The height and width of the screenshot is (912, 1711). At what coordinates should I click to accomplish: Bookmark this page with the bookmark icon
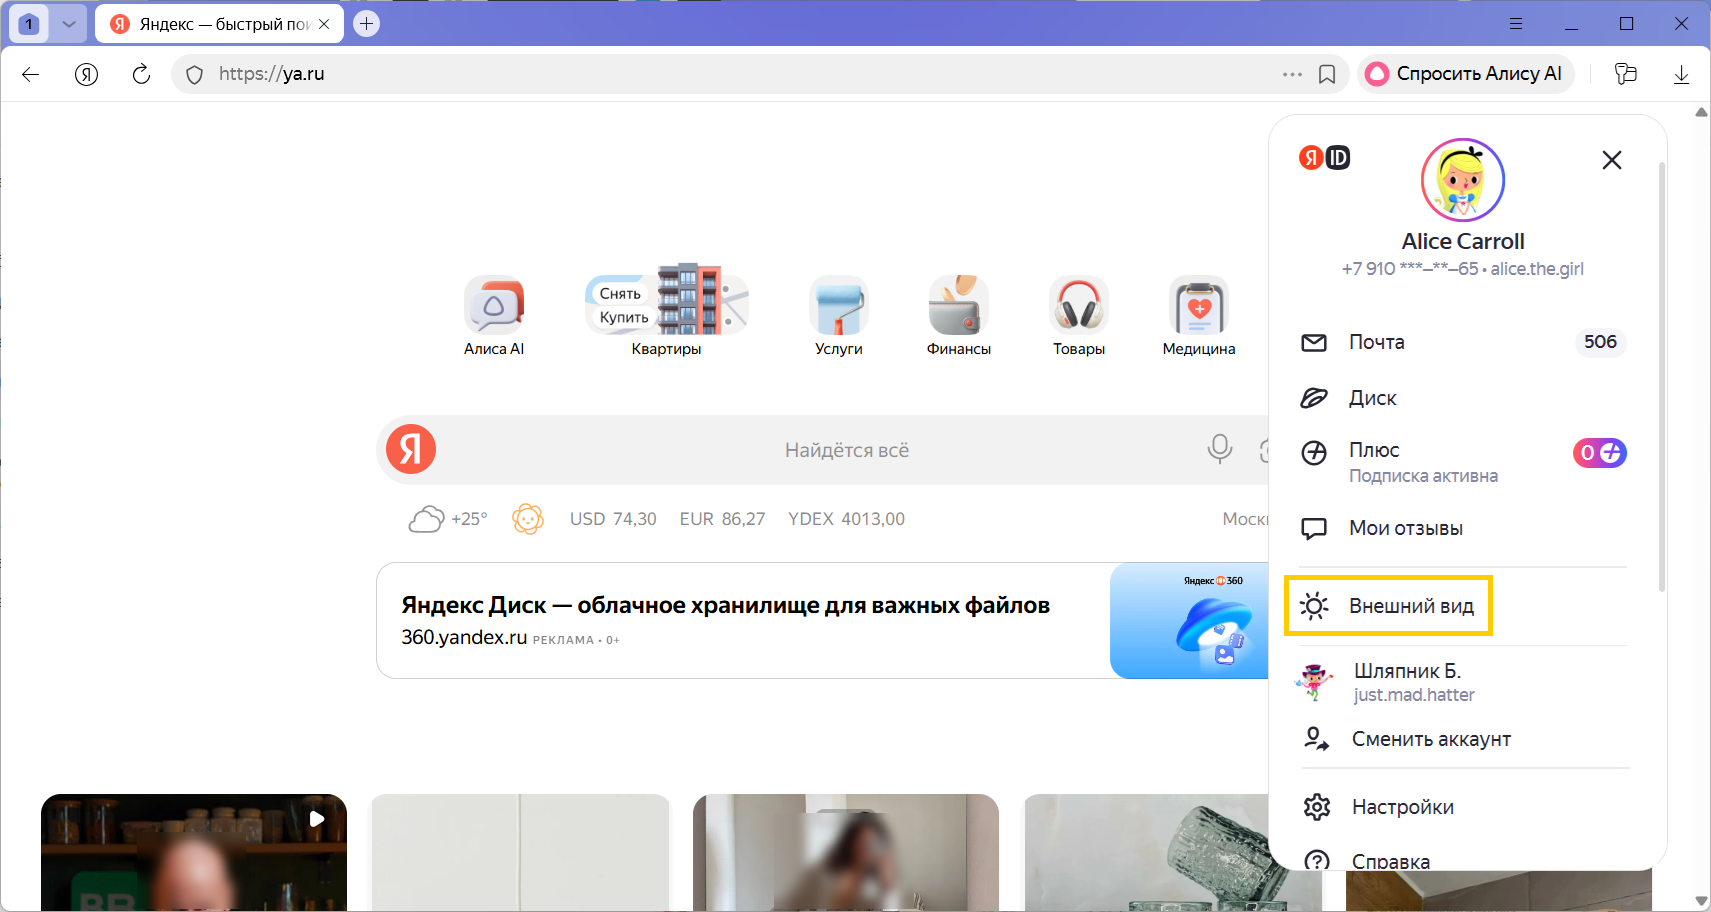[1327, 74]
